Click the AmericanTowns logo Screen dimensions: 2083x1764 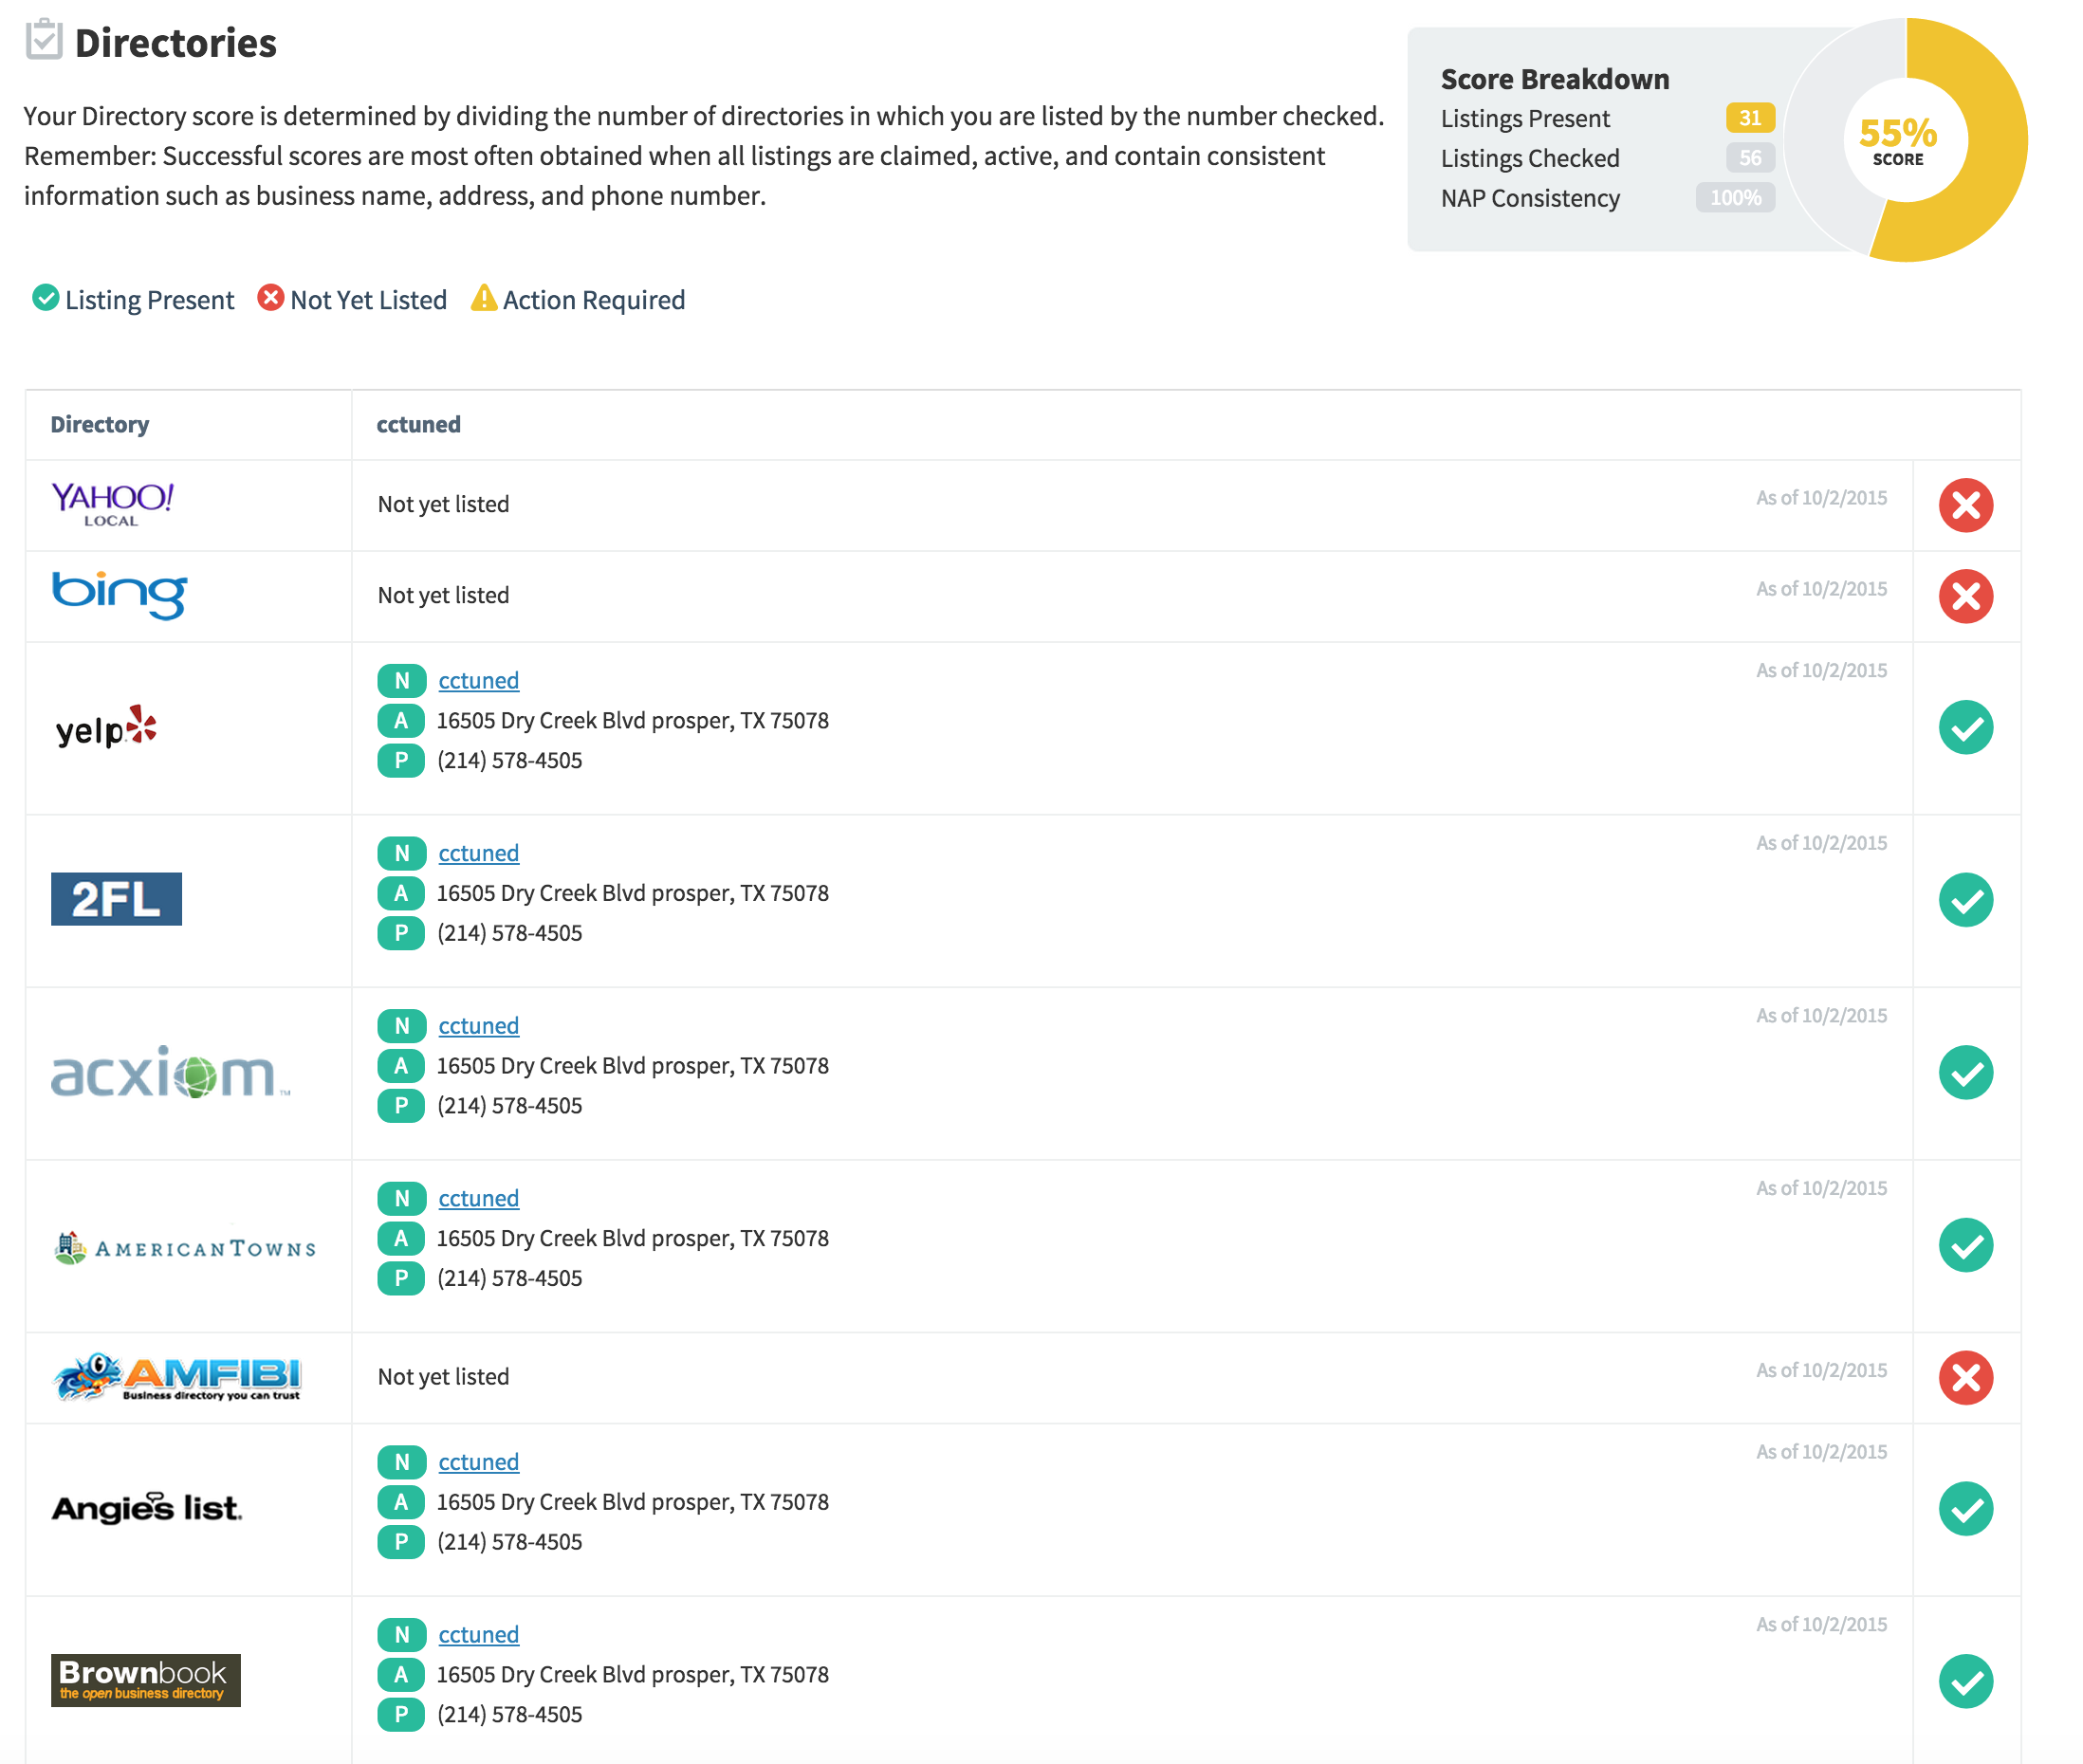[186, 1247]
